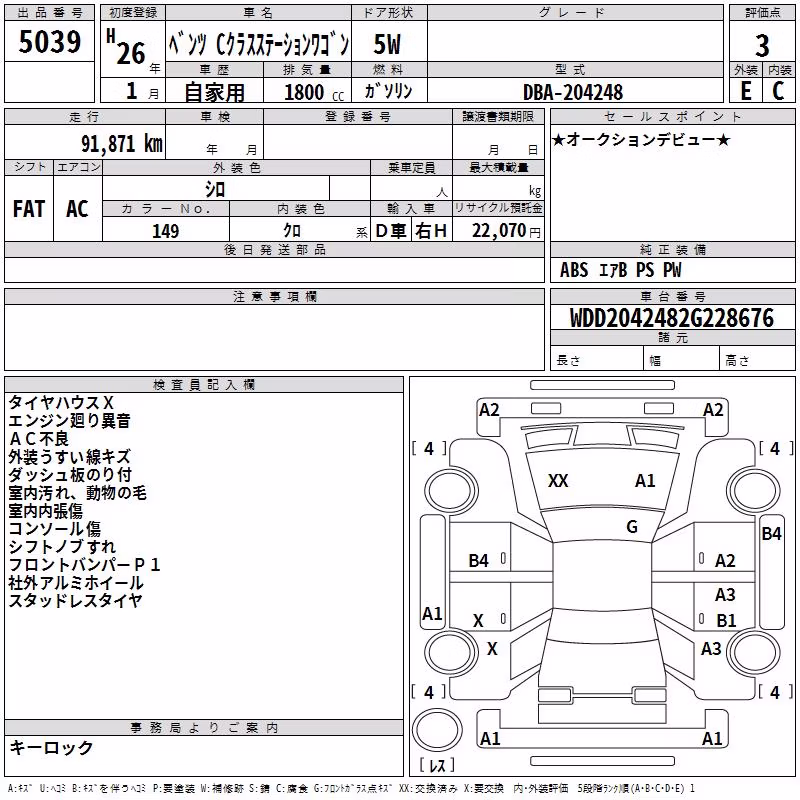Click the 事務局よりご案内 section header
The height and width of the screenshot is (800, 800).
click(204, 728)
